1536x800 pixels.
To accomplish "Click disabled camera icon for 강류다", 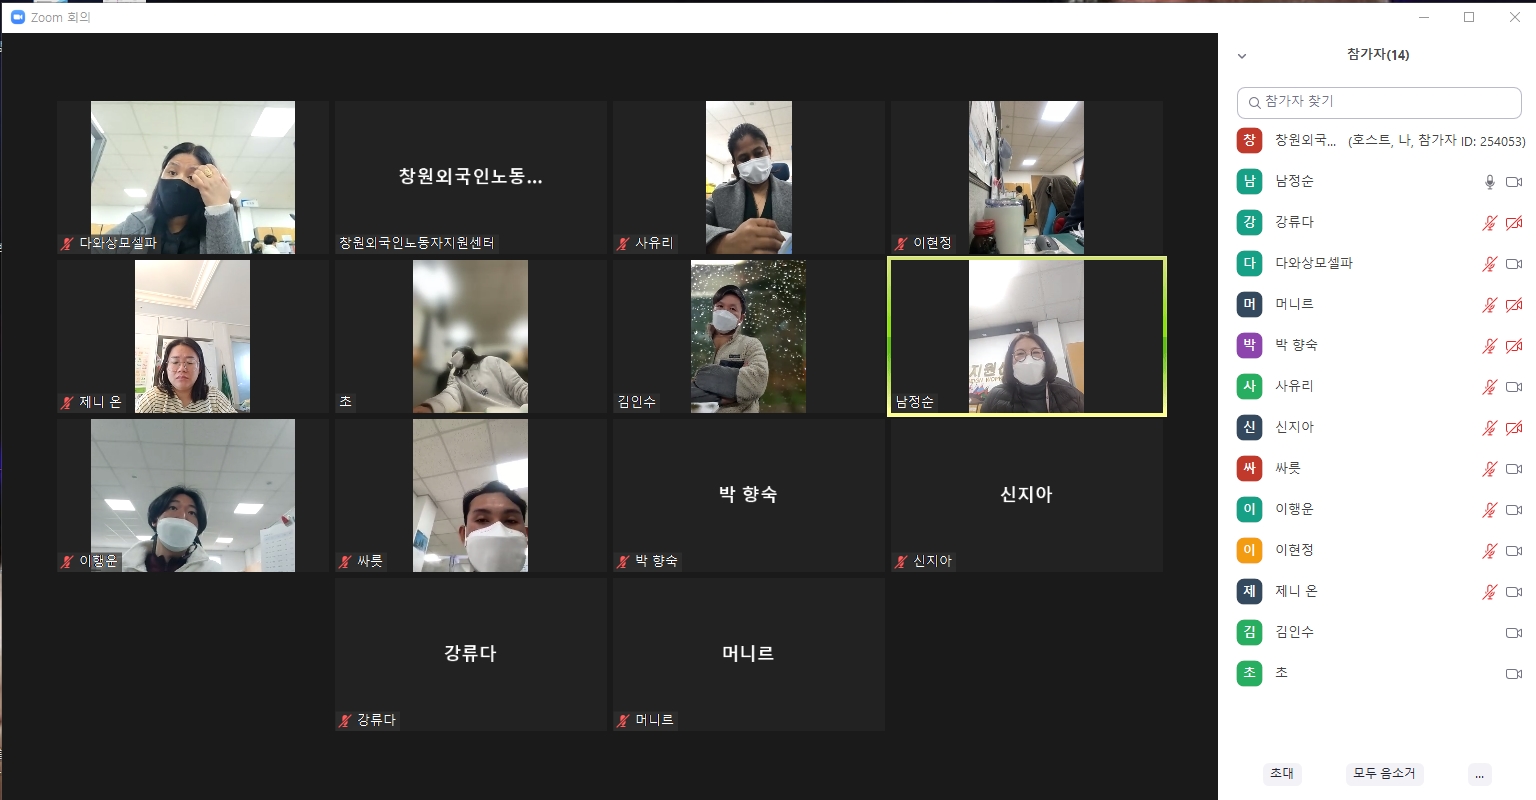I will [1514, 223].
